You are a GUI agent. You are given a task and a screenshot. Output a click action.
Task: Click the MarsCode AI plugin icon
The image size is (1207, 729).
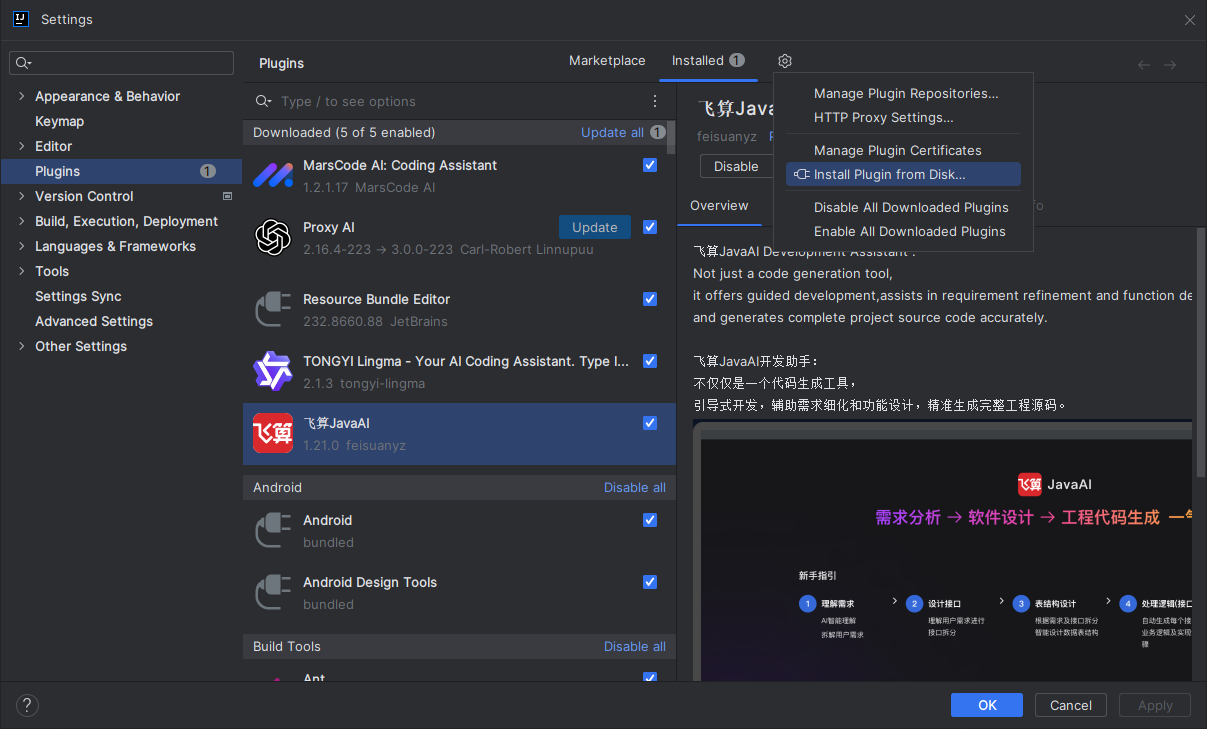tap(272, 175)
